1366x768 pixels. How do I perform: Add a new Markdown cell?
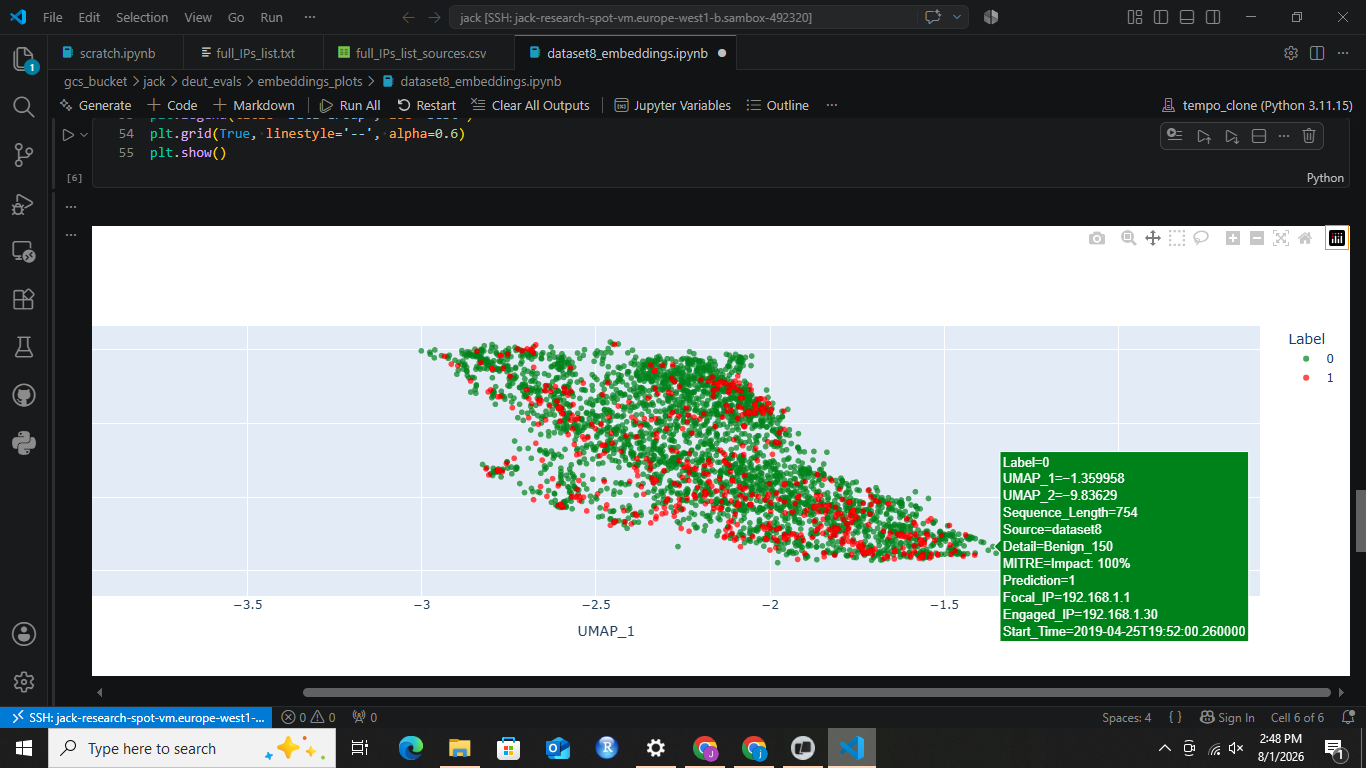click(x=254, y=105)
